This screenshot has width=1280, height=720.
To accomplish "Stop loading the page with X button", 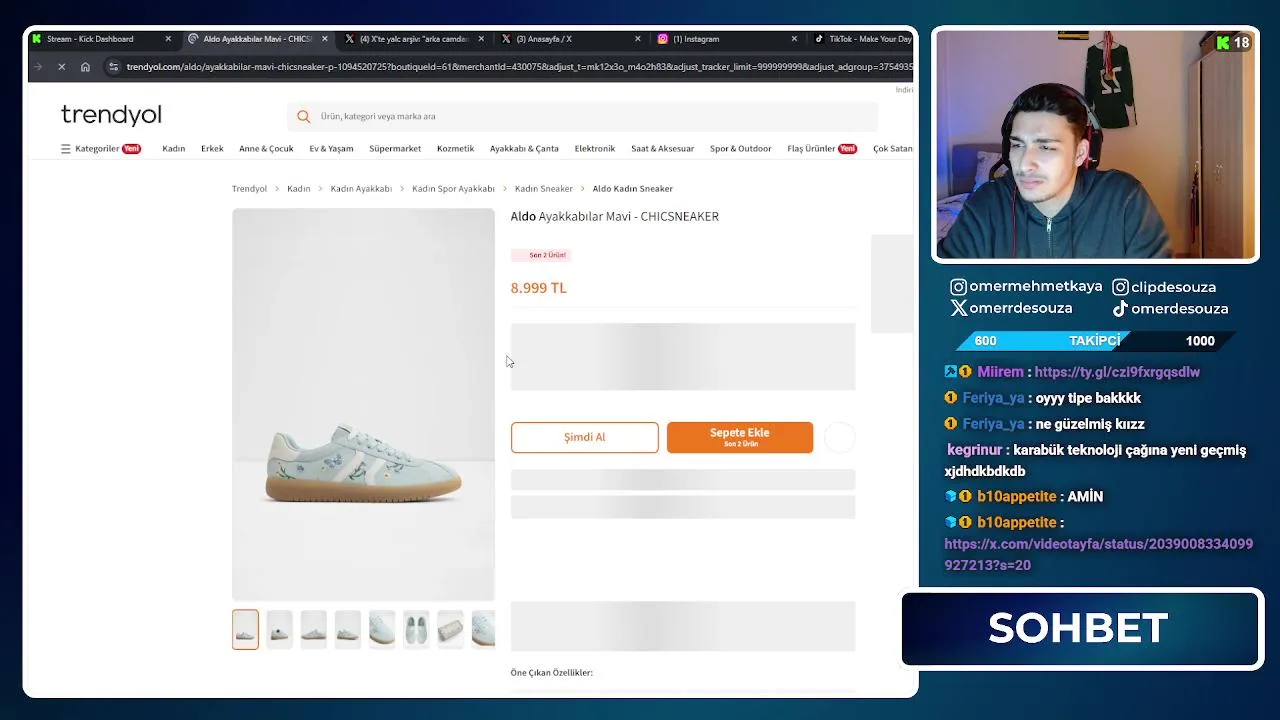I will 61,67.
